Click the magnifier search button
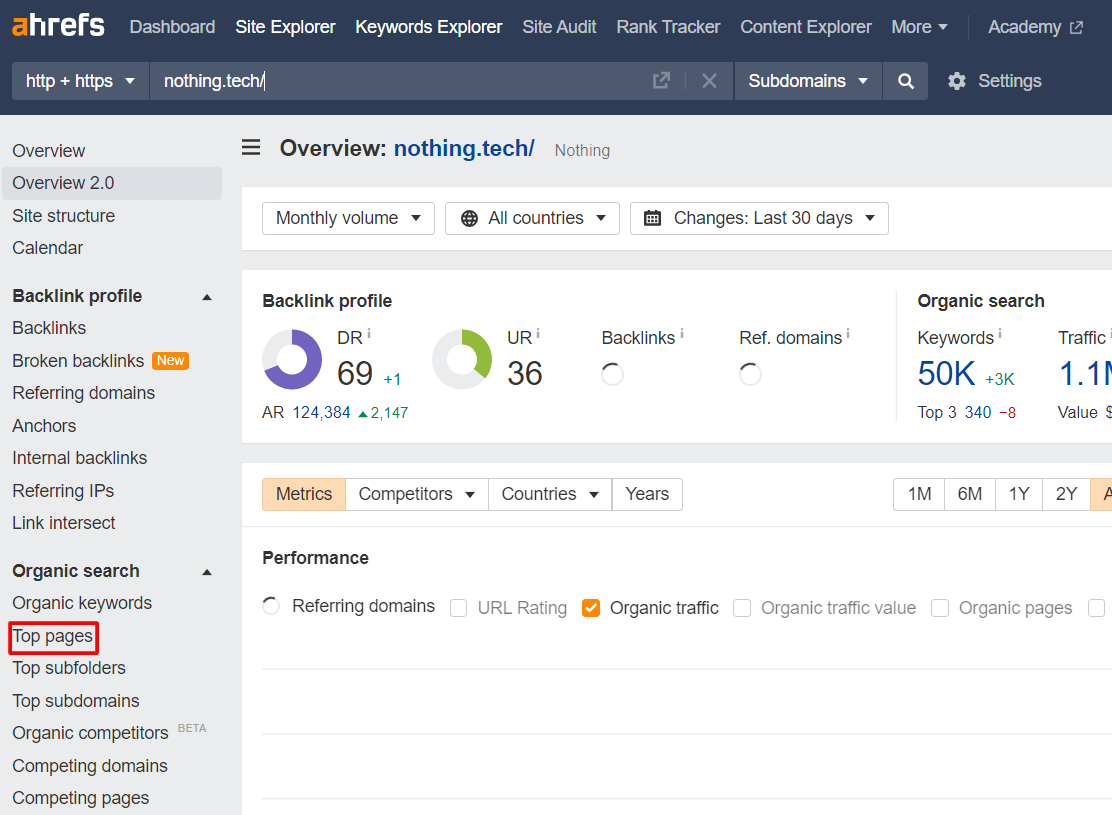Screen dimensions: 1112x815 [906, 81]
